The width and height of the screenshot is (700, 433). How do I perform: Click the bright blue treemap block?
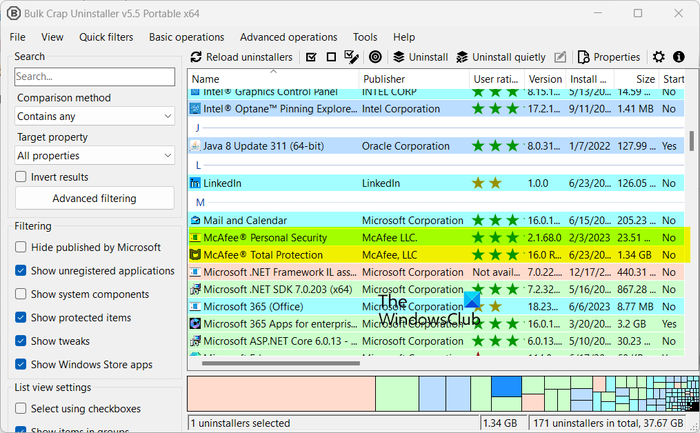pyautogui.click(x=506, y=386)
